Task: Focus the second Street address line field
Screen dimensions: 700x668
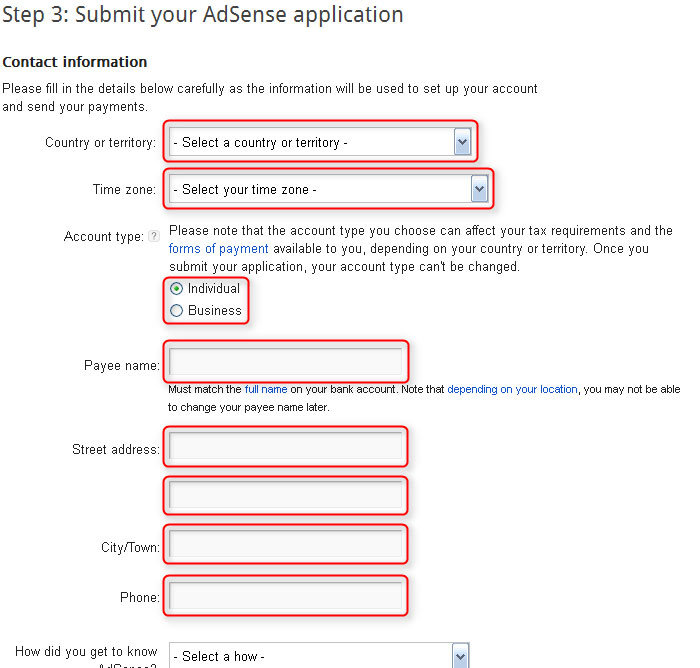Action: click(x=286, y=495)
